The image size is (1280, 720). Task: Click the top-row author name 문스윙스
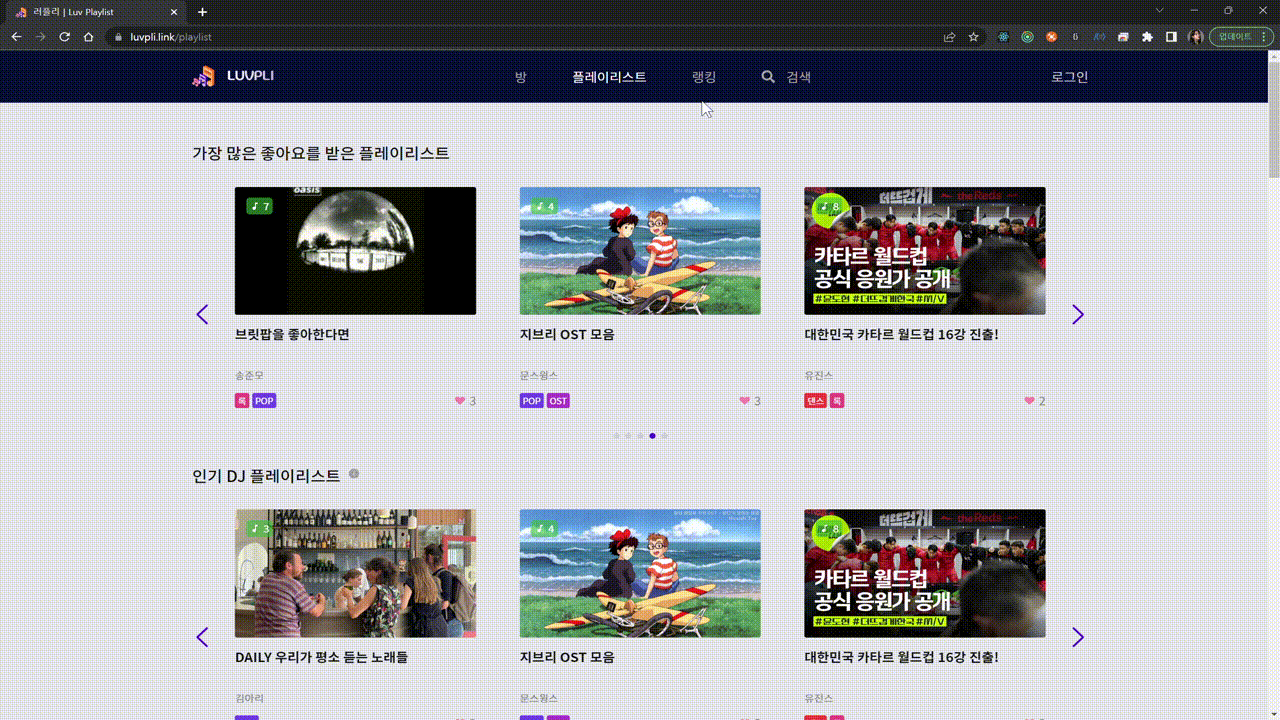pos(539,376)
